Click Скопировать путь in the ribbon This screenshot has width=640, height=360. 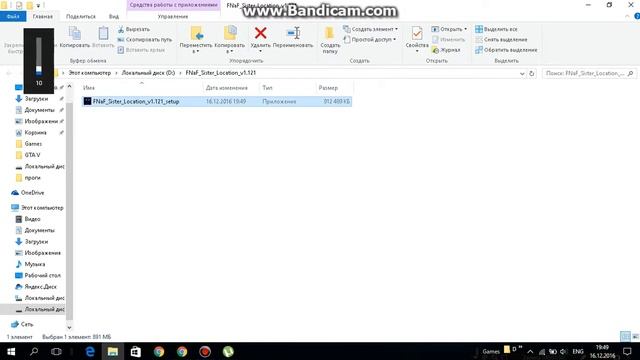(x=144, y=40)
